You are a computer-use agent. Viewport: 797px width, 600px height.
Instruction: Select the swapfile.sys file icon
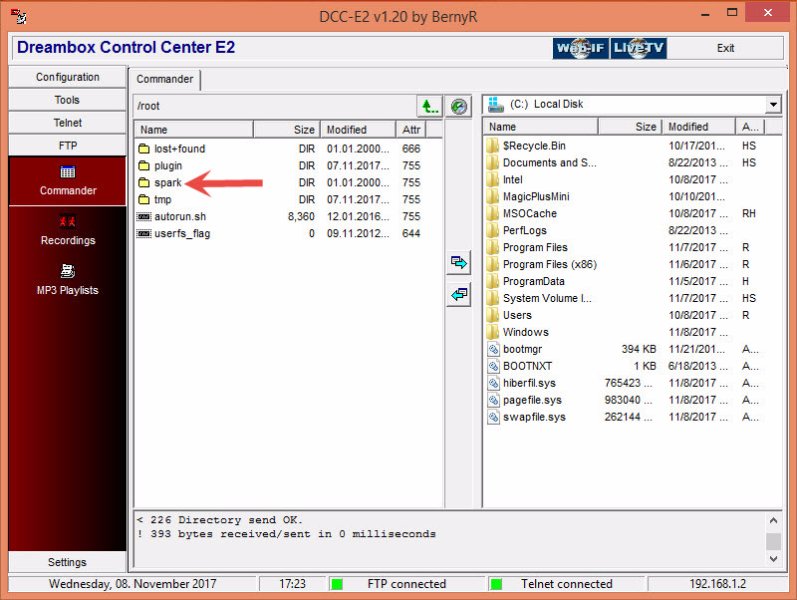(x=493, y=417)
